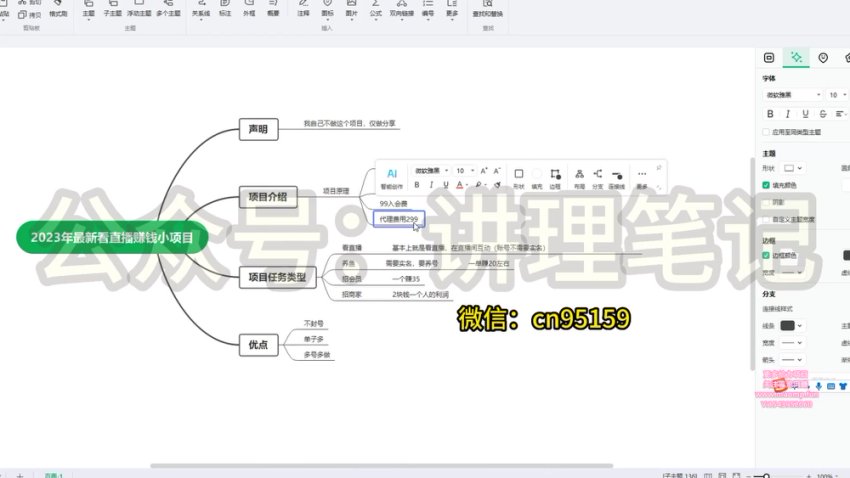
Task: Expand the 形状 shape dropdown in right panel
Action: point(794,168)
